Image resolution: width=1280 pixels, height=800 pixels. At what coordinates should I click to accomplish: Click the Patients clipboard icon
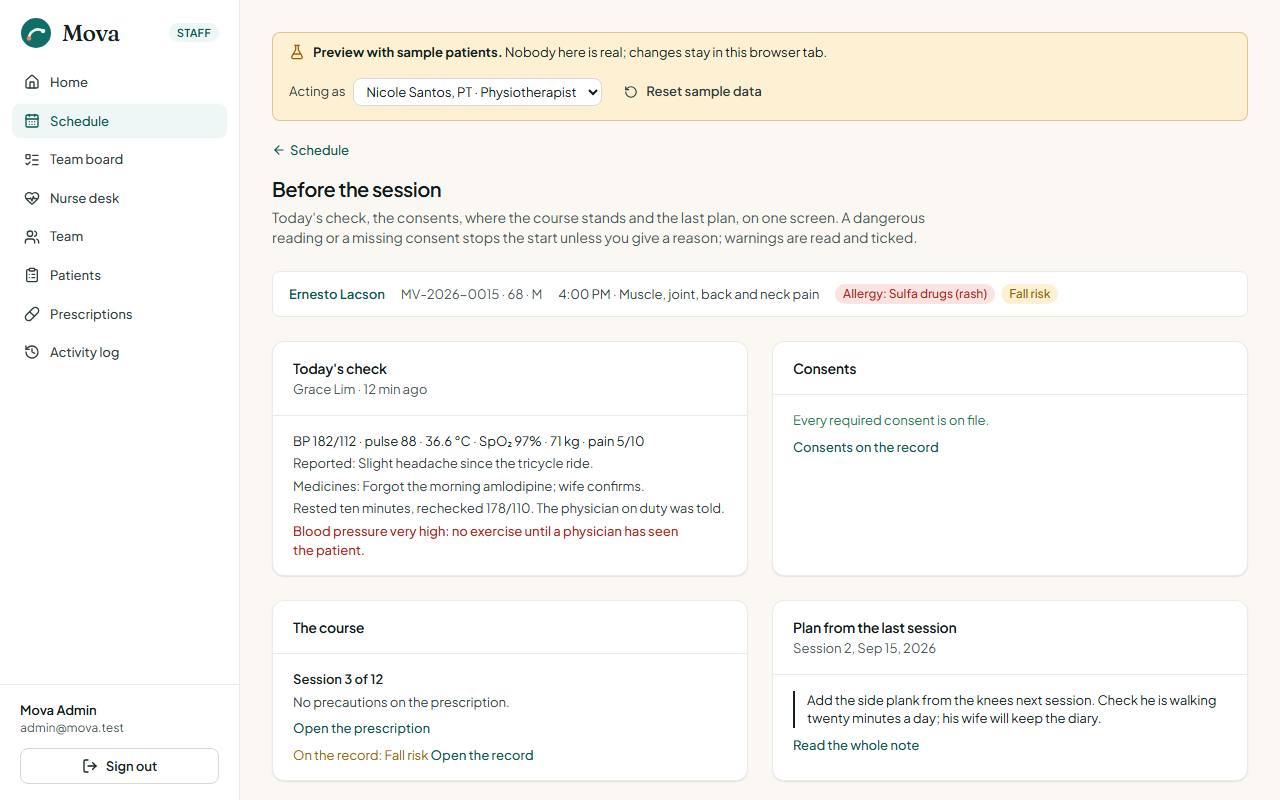pos(32,275)
